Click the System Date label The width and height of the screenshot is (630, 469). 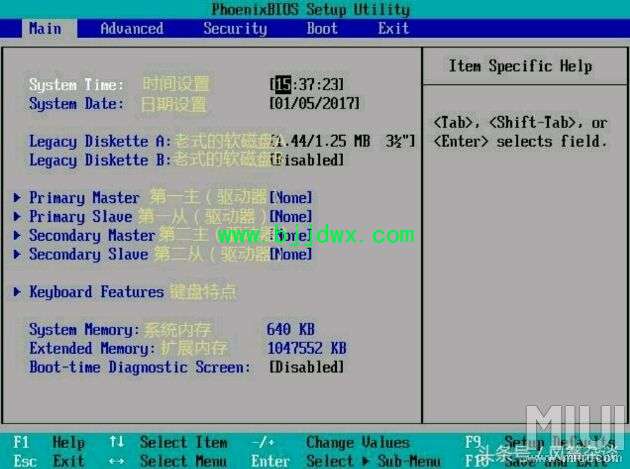click(76, 103)
